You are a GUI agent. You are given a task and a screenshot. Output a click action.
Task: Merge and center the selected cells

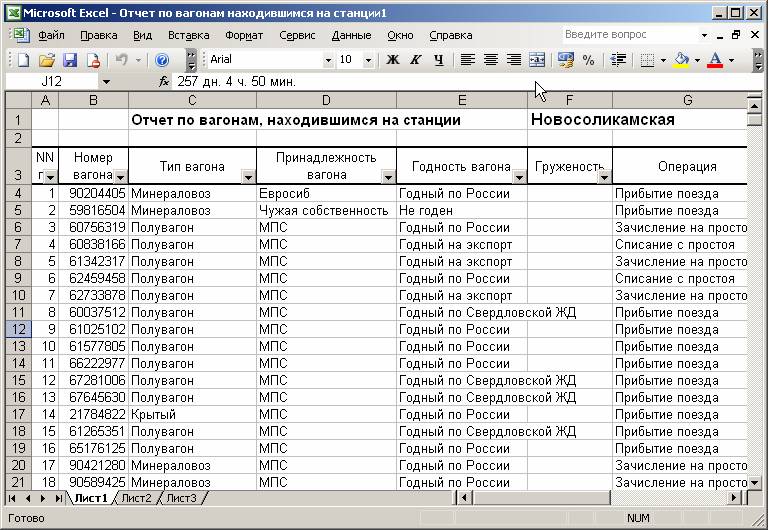tap(537, 60)
